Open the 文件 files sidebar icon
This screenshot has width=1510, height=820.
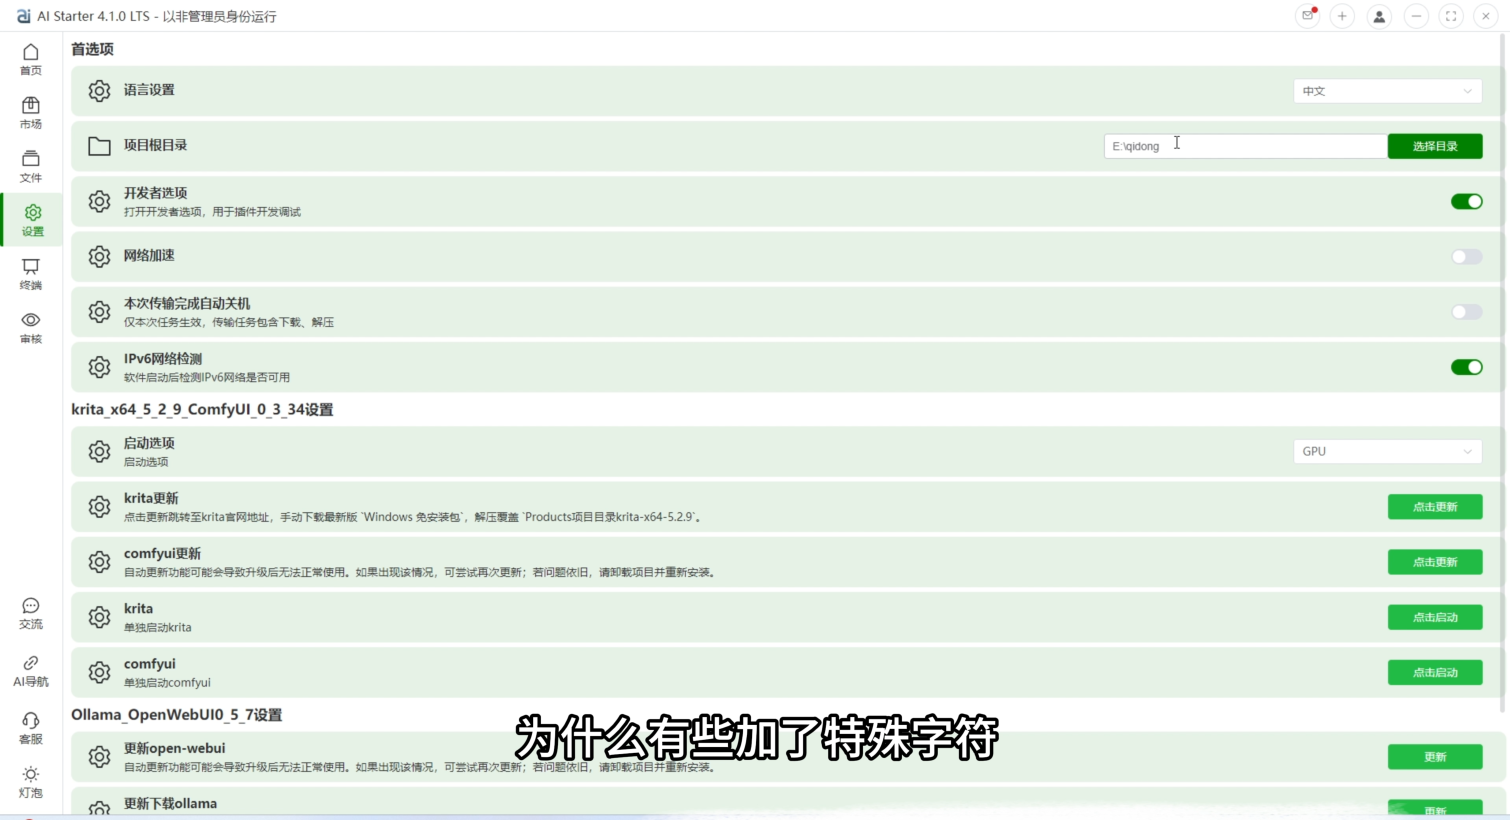point(31,166)
